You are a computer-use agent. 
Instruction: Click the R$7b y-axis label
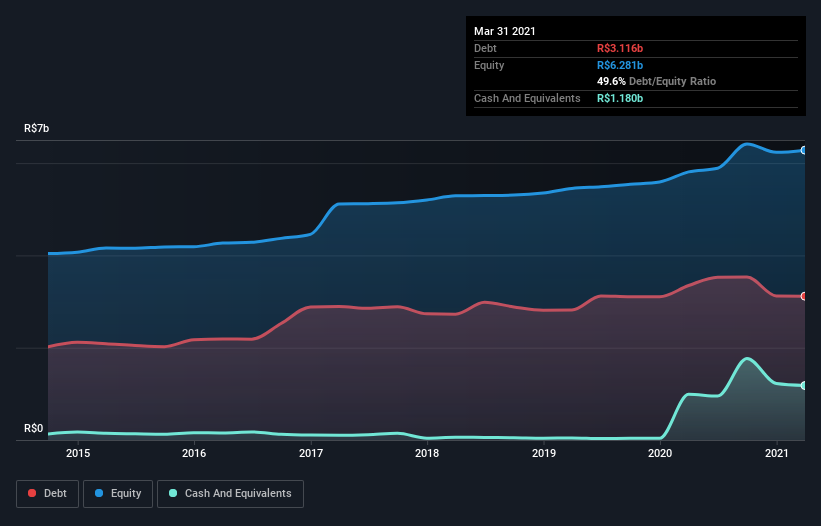click(x=37, y=129)
